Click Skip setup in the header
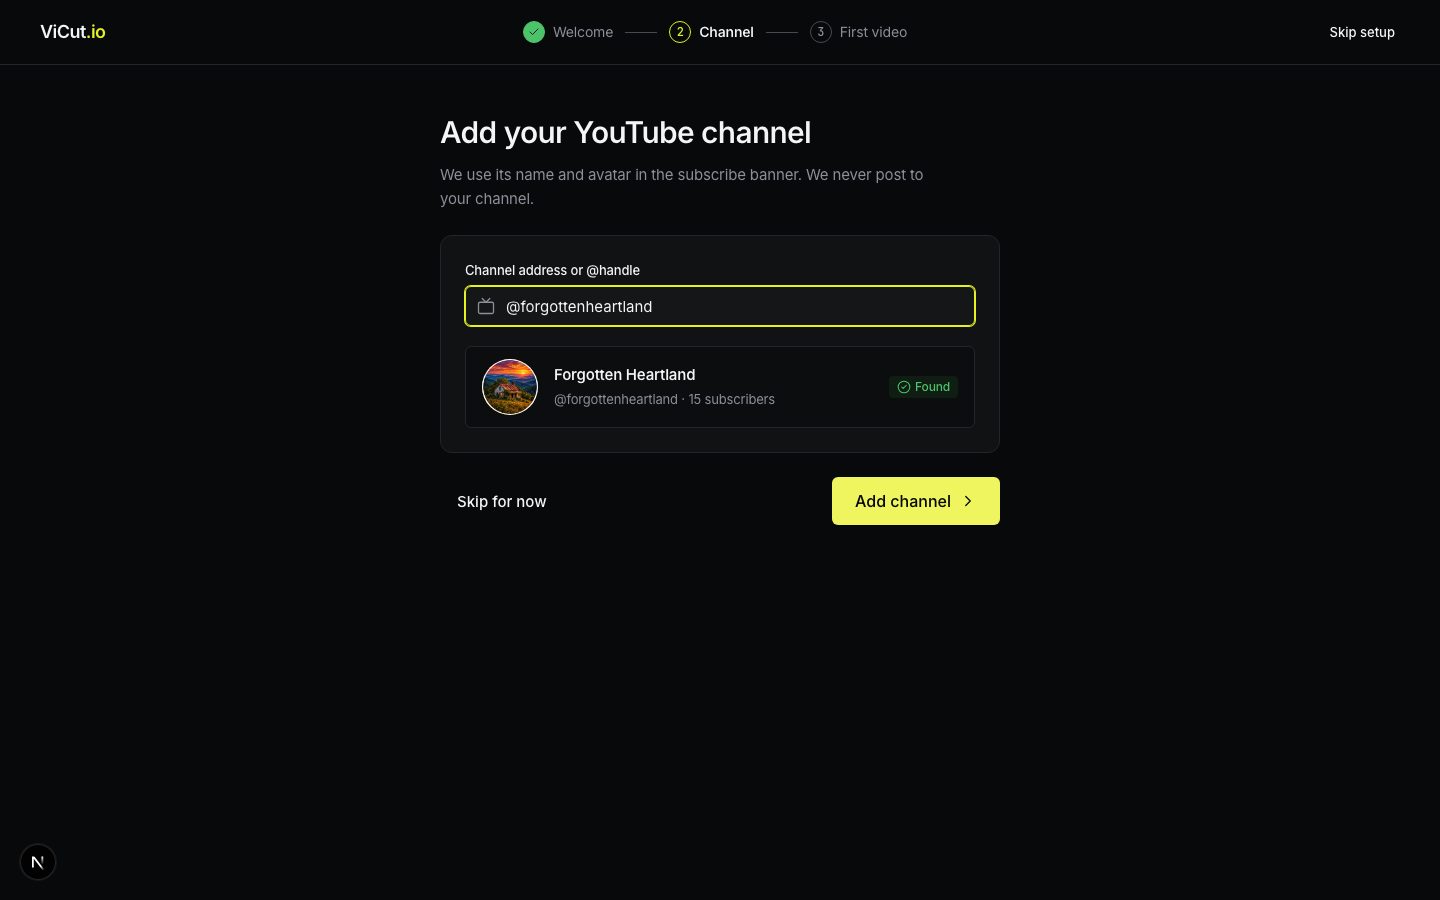 point(1362,32)
